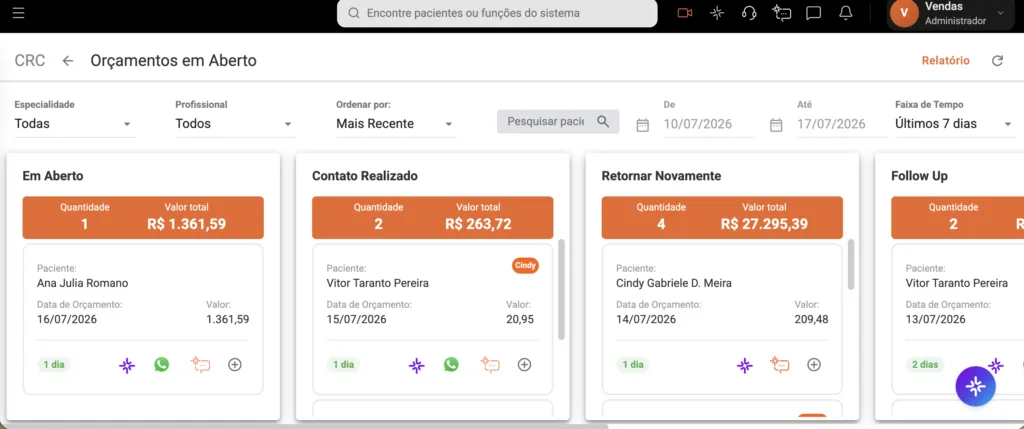Screen dimensions: 1024x429
Task: Open the floating AI assistant button
Action: pos(976,387)
